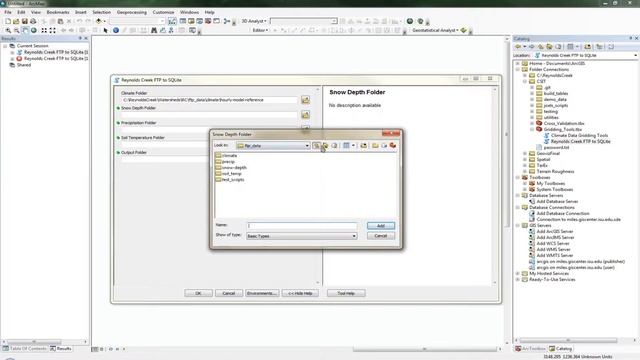Click the binoculars Find icon
The width and height of the screenshot is (640, 360).
click(x=154, y=31)
